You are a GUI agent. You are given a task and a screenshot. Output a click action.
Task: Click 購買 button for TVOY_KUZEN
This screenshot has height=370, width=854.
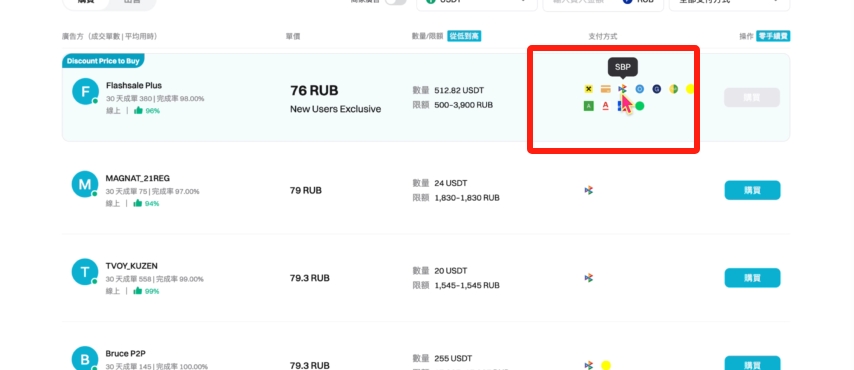coord(752,278)
